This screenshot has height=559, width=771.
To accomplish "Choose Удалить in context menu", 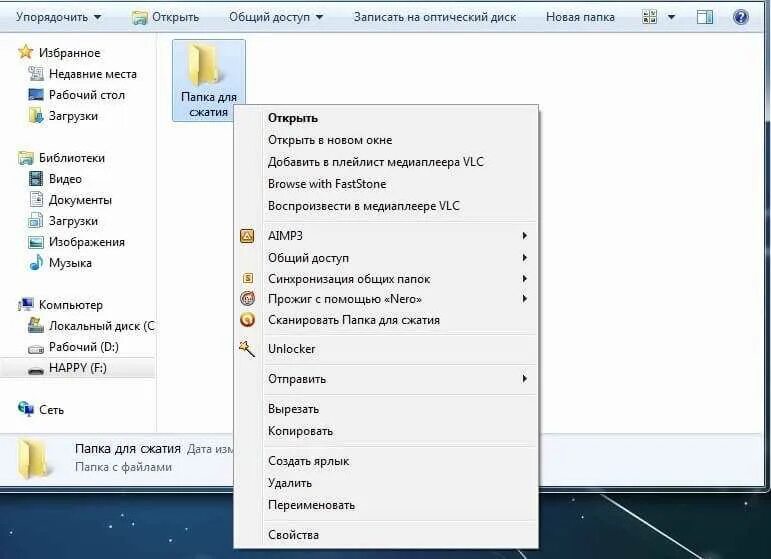I will click(x=290, y=483).
